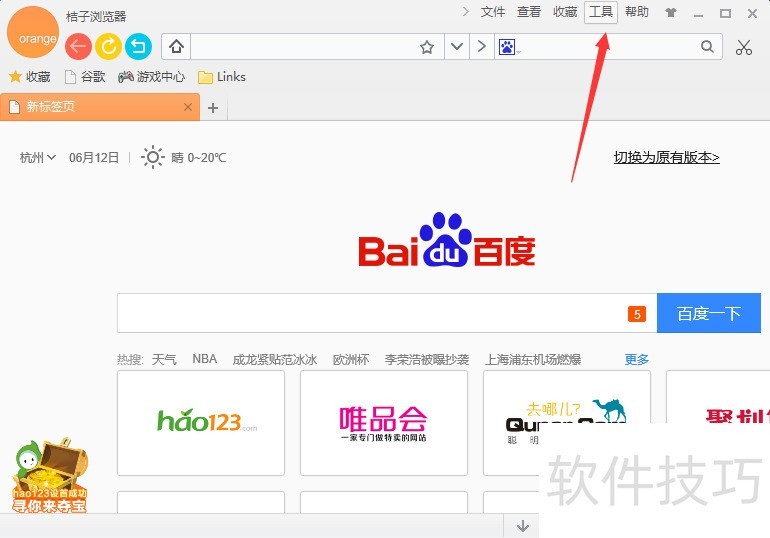Open the 唯品会 site tile

point(384,423)
